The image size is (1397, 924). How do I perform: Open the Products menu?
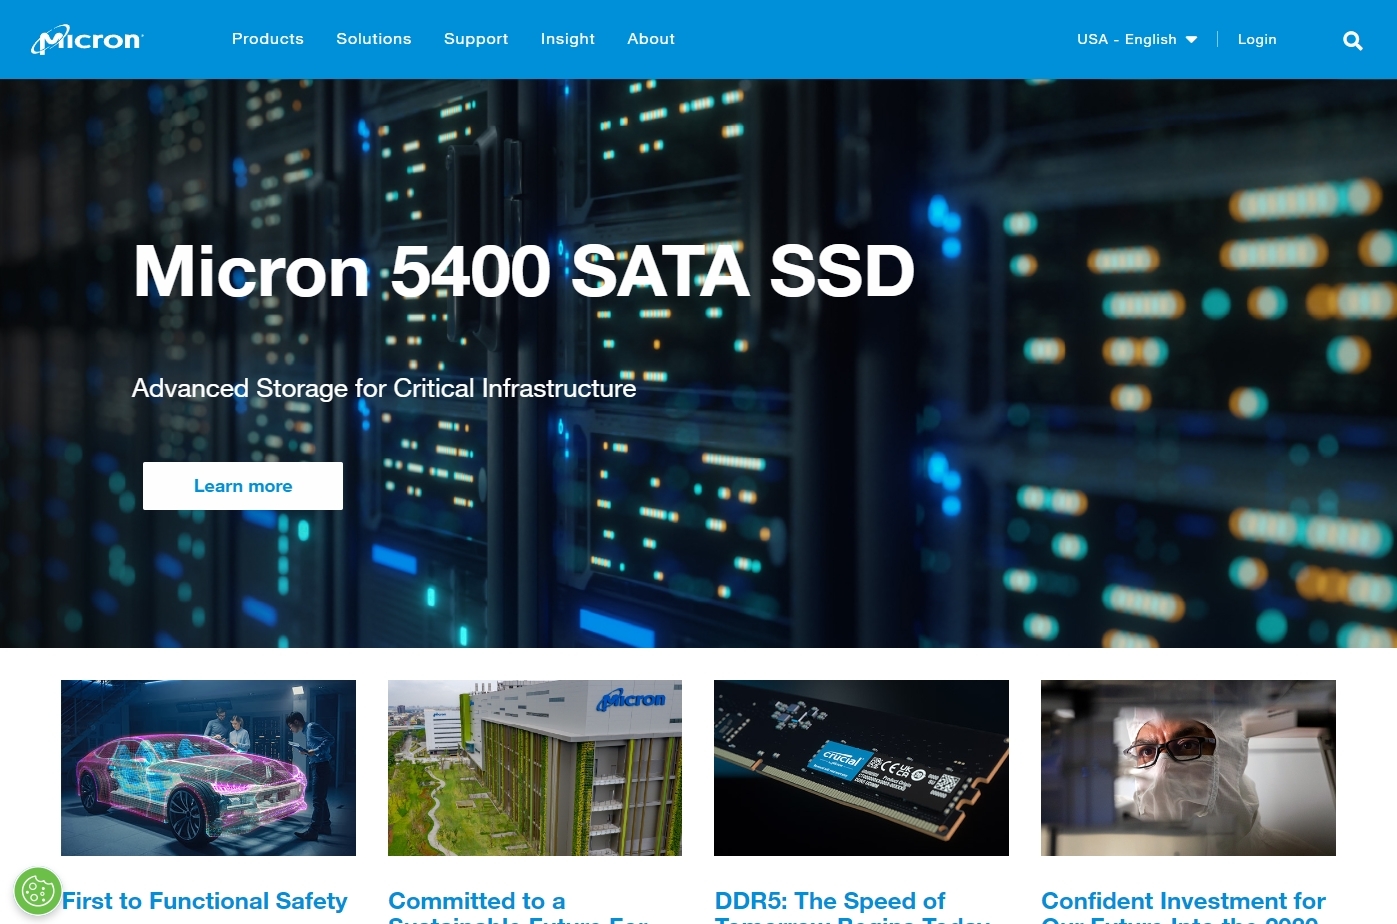pos(268,39)
